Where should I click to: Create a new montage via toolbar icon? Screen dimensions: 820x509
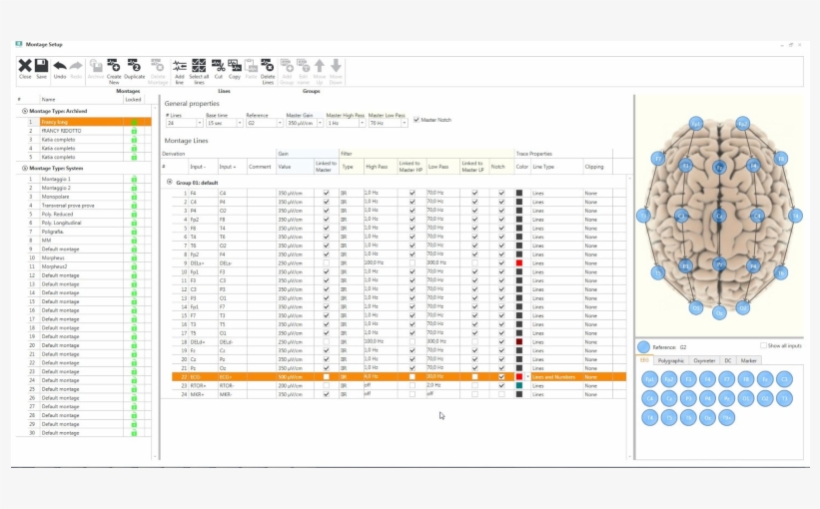tap(113, 67)
